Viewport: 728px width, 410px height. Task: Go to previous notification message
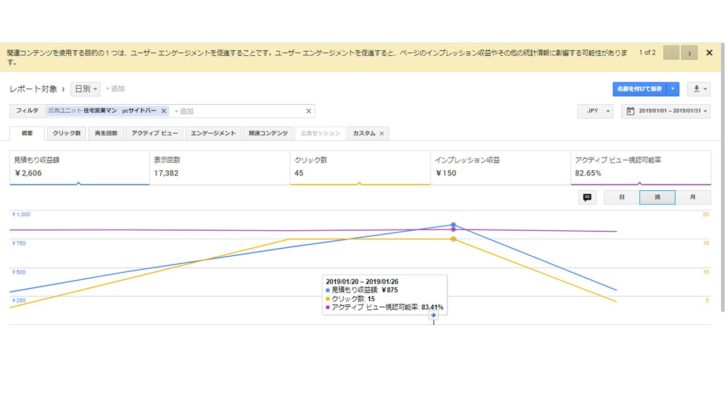pos(670,52)
